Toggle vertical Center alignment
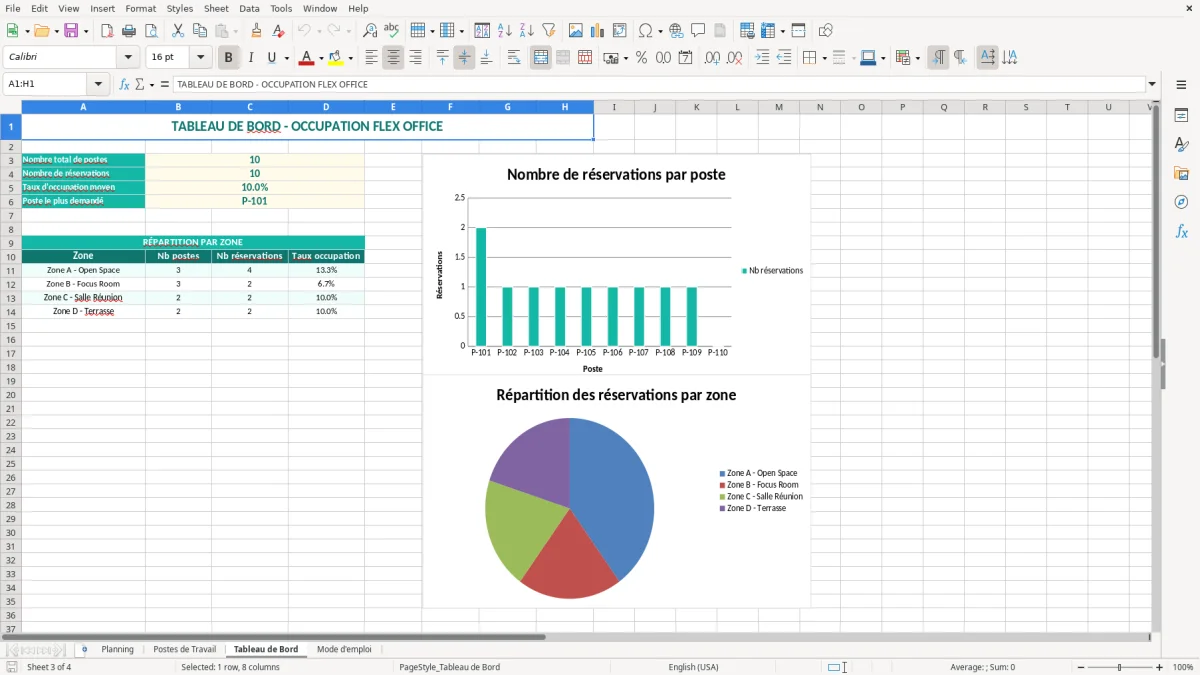This screenshot has height=675, width=1200. 464,58
